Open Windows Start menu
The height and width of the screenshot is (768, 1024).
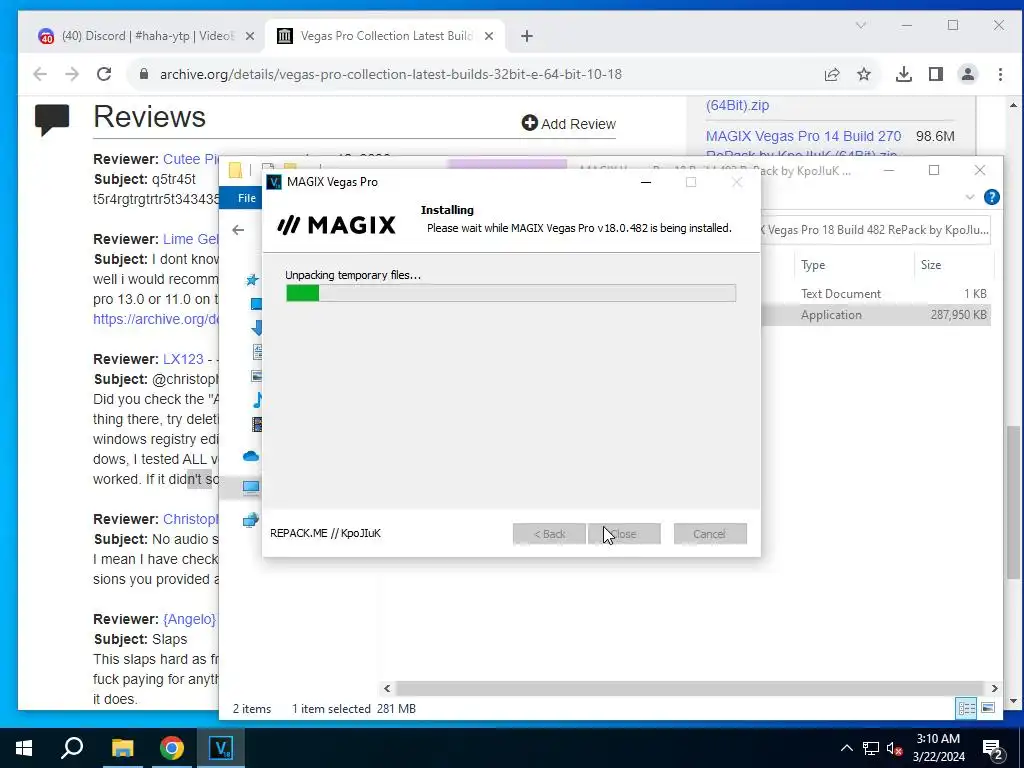pyautogui.click(x=24, y=748)
